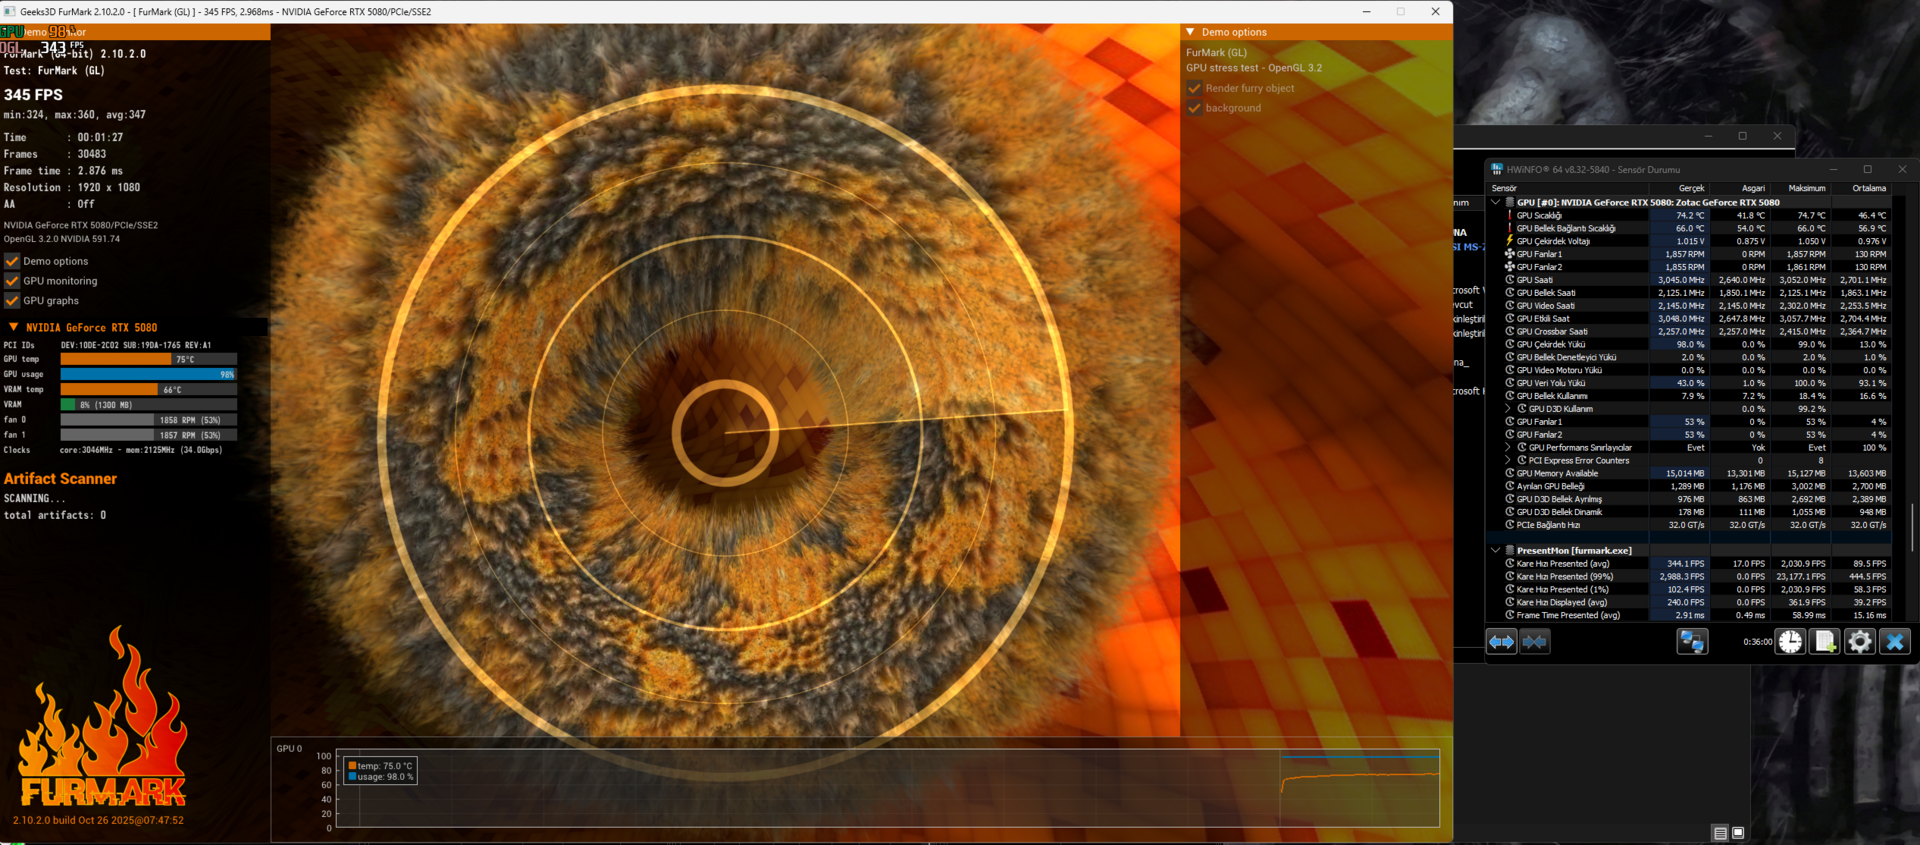
Task: Click thermometer icon beside GPU Sıcaklığı
Action: point(1510,215)
